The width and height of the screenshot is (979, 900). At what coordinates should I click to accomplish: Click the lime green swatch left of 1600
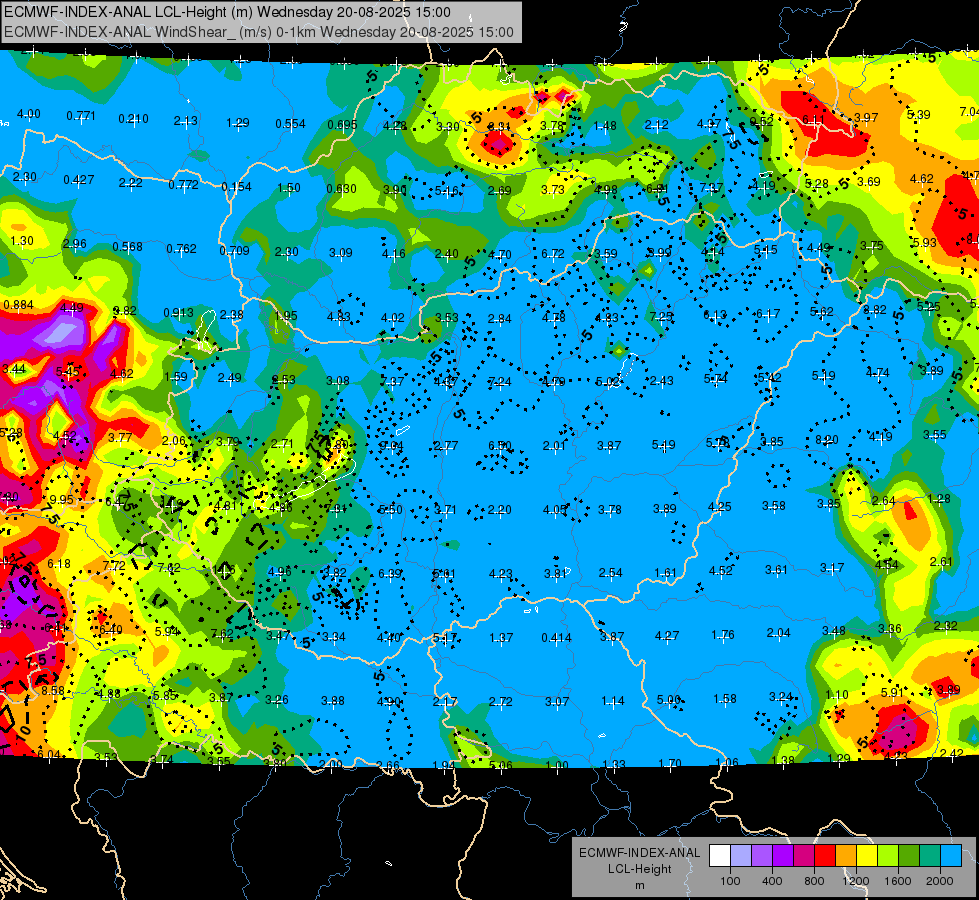pos(888,856)
